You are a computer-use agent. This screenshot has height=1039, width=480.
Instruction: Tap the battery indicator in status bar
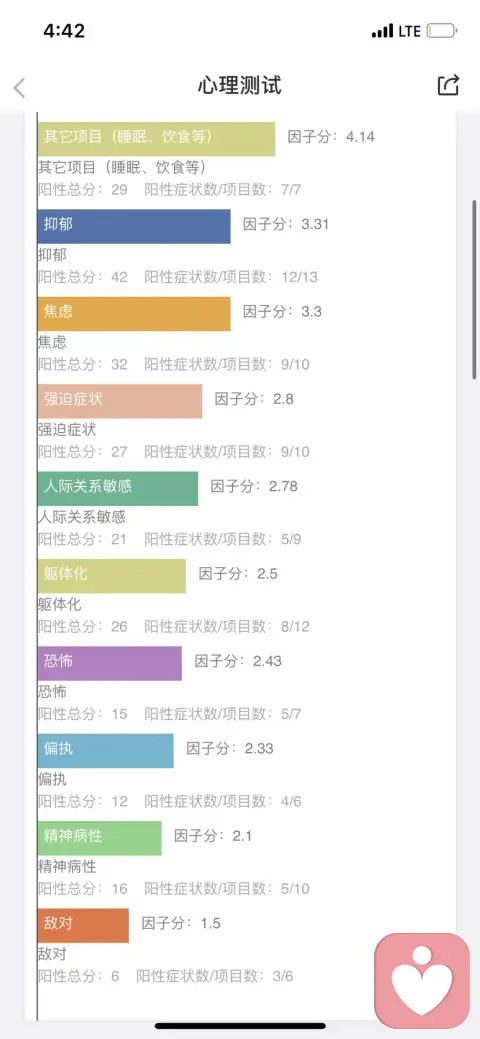(442, 31)
